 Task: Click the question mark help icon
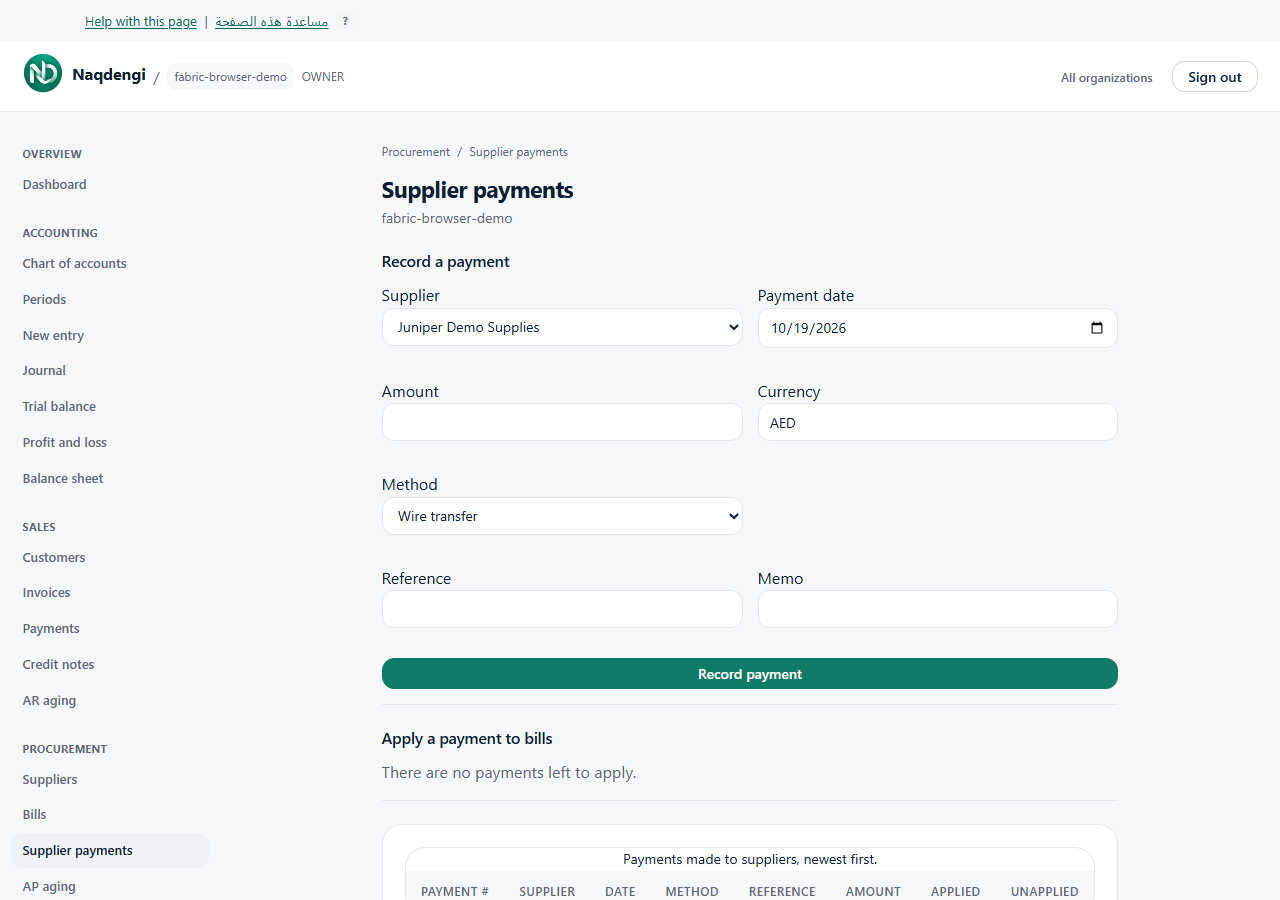point(345,21)
